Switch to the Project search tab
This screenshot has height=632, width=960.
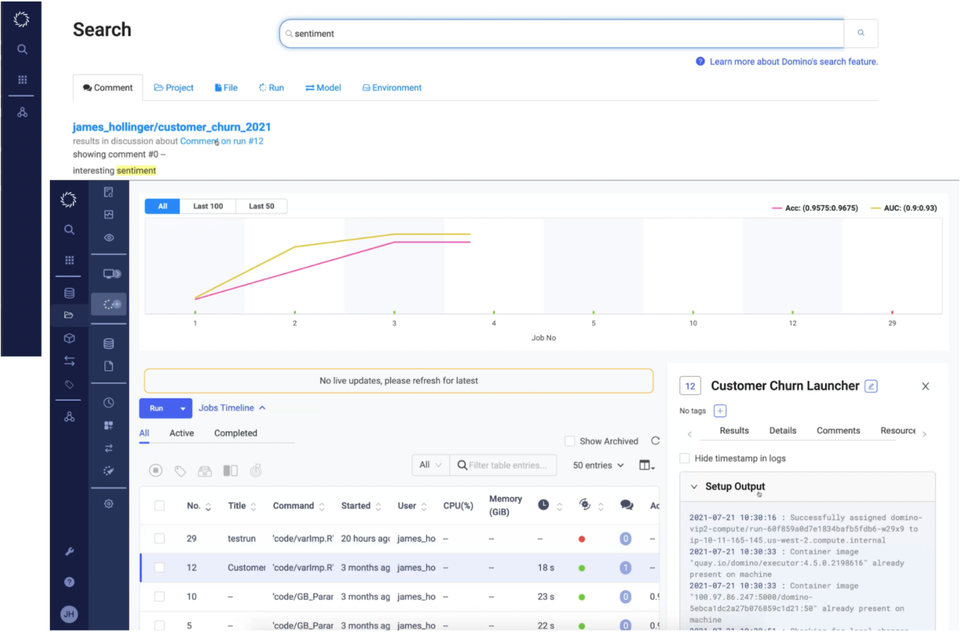[x=174, y=88]
